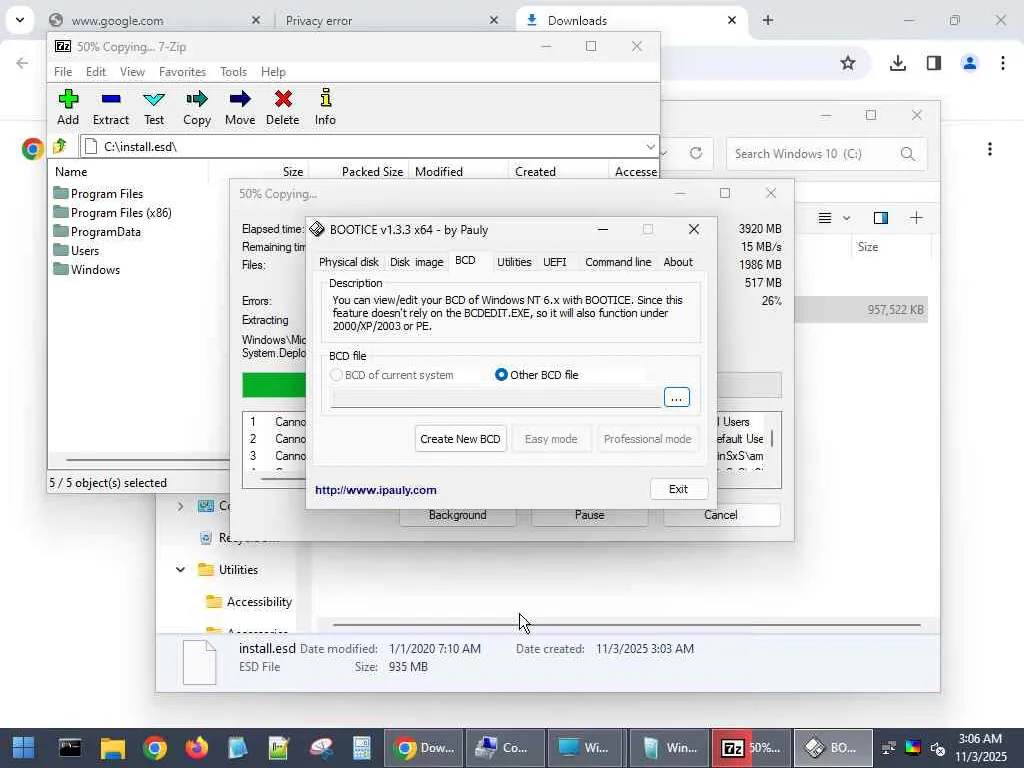The image size is (1024, 768).
Task: Click the green copying progress bar
Action: click(x=274, y=385)
